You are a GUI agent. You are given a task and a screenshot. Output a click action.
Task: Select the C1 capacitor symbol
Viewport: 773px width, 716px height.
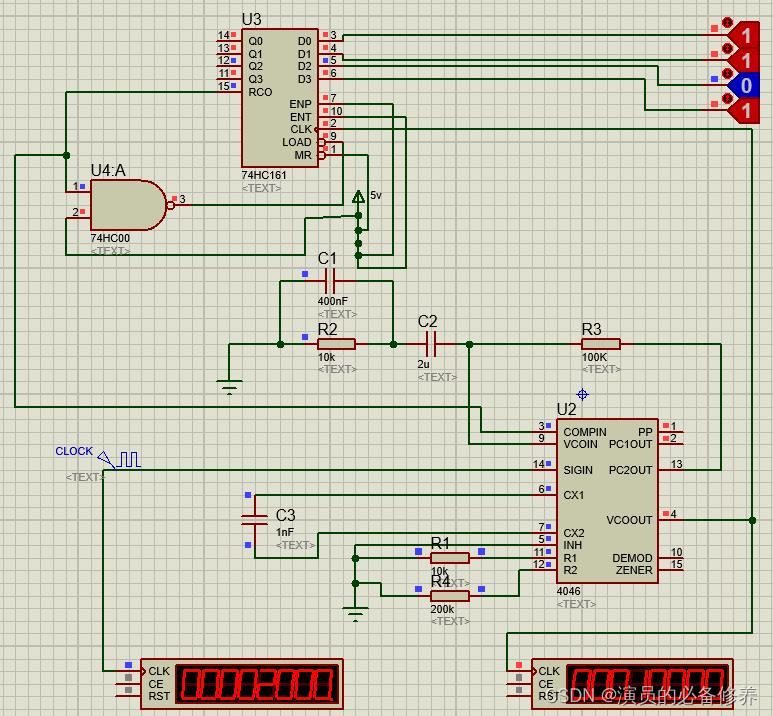point(329,281)
